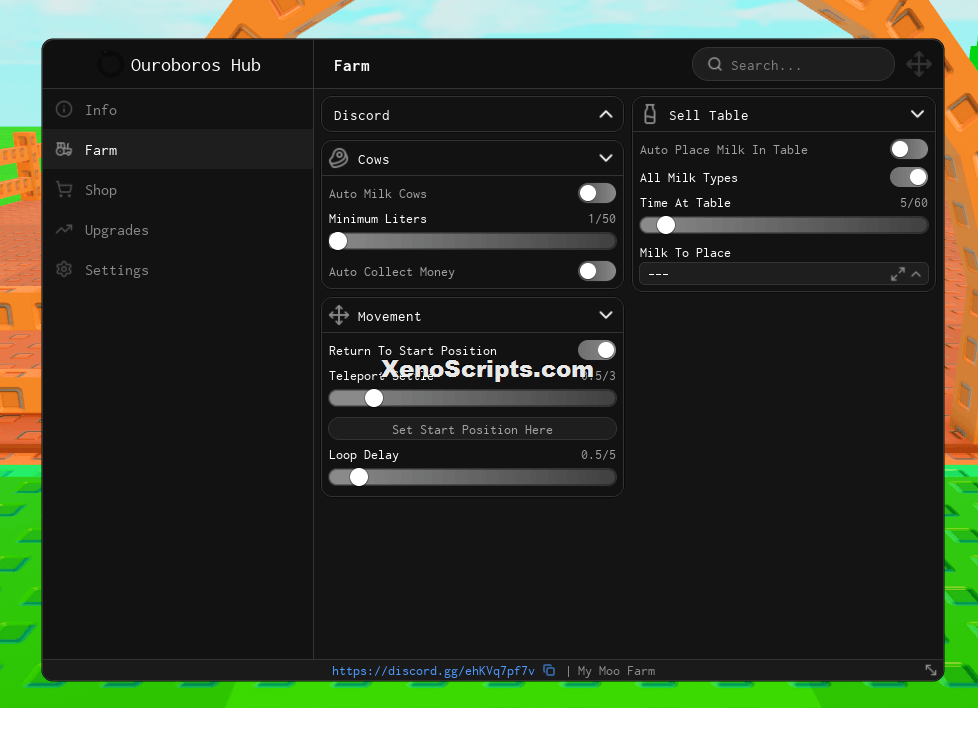Open the discord.gg invite link
This screenshot has width=978, height=738.
click(433, 671)
